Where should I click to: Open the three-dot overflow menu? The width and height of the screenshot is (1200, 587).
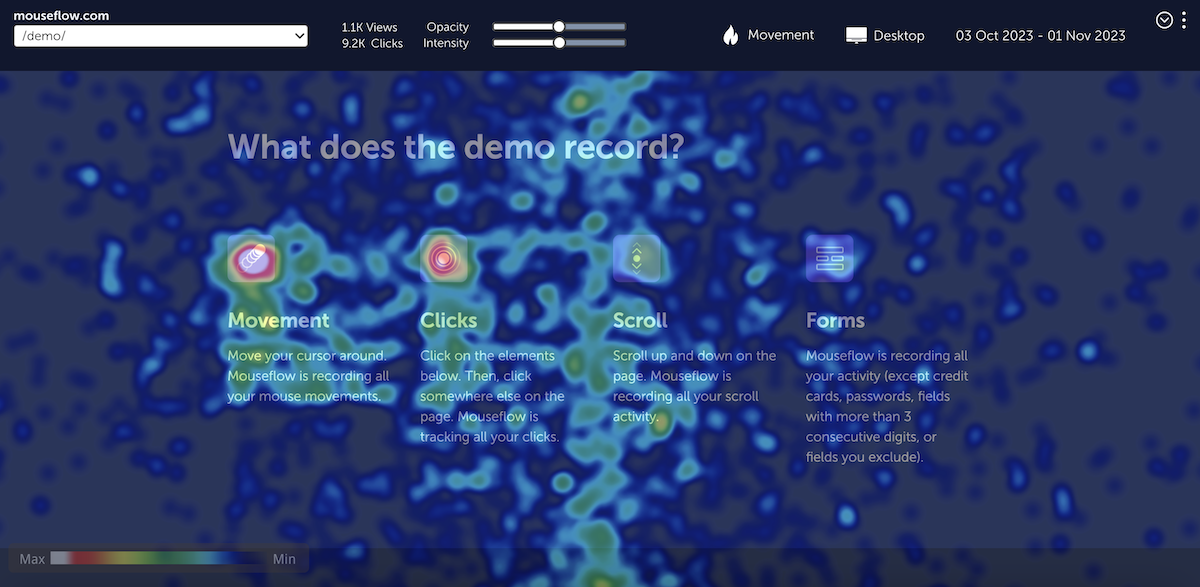click(1186, 19)
